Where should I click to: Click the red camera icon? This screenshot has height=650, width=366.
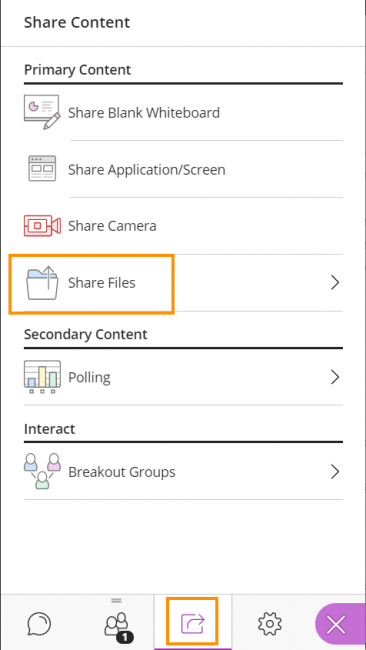click(x=42, y=226)
